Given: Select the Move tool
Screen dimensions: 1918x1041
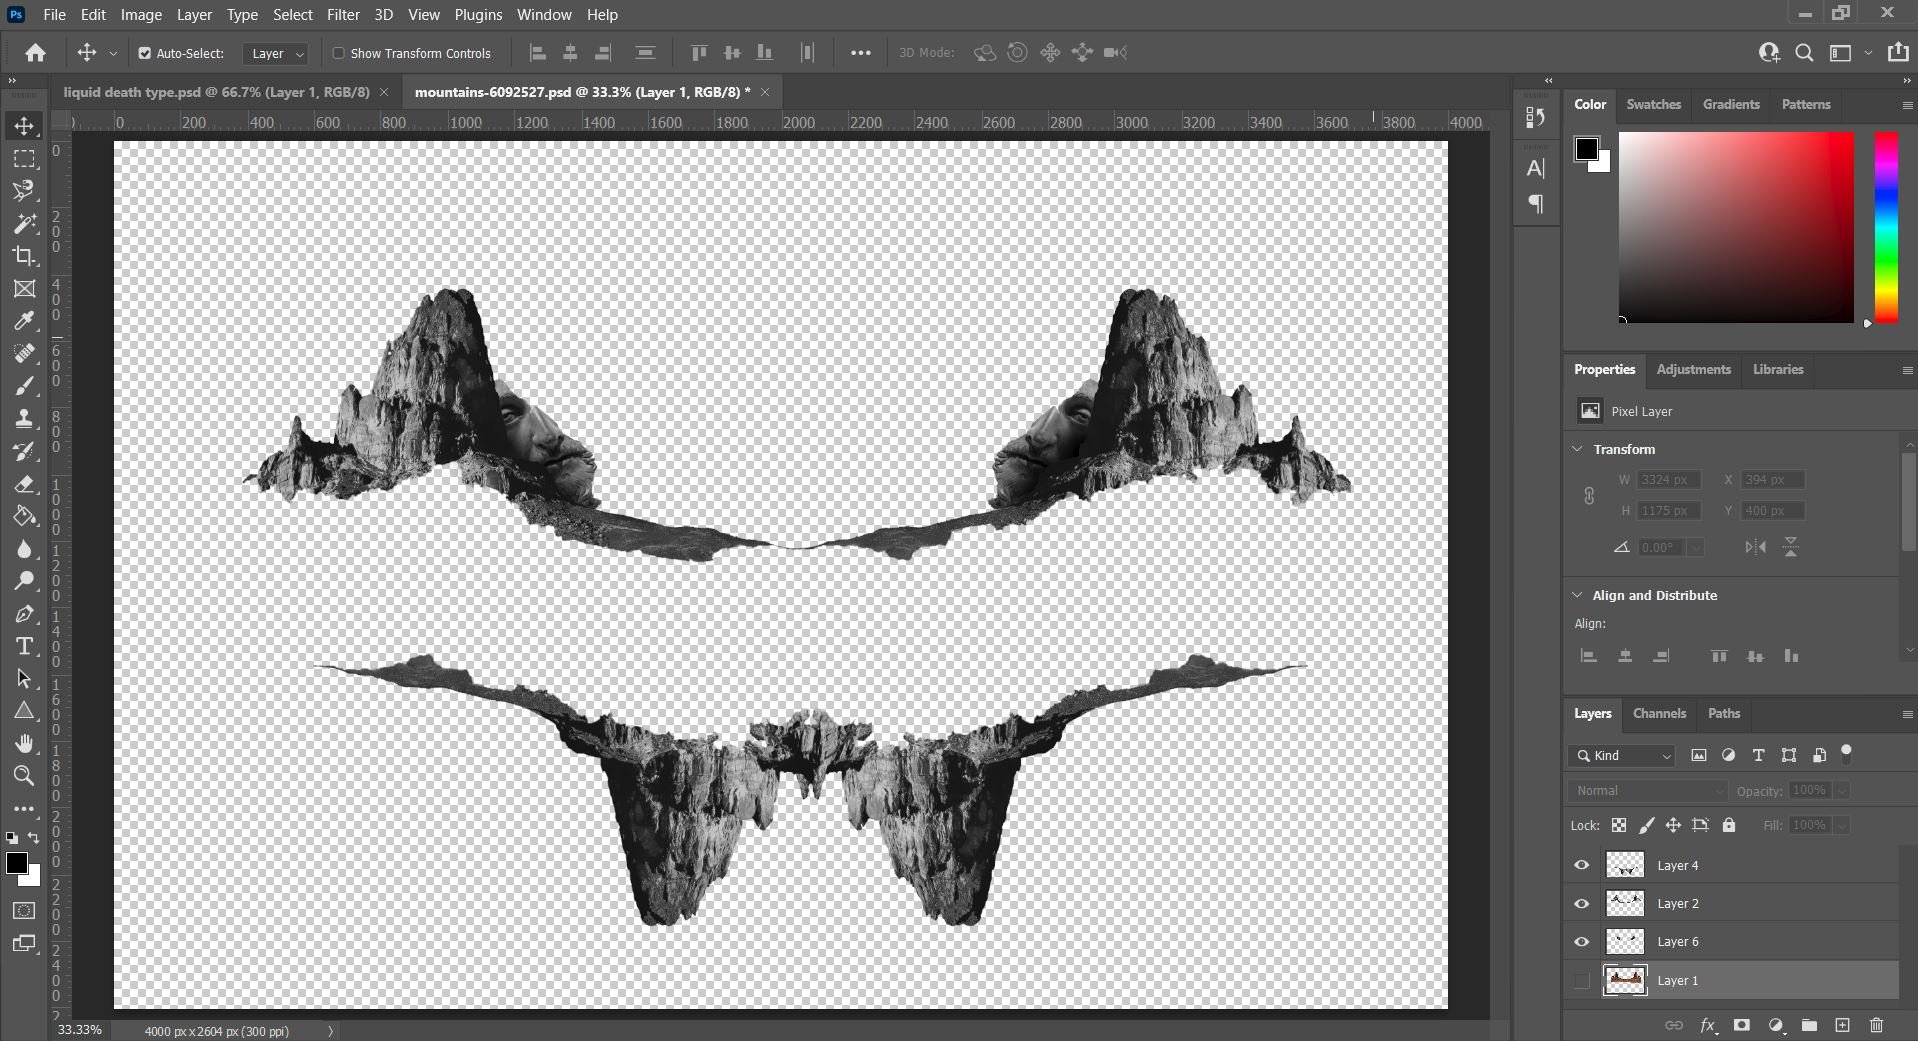Looking at the screenshot, I should (x=24, y=126).
